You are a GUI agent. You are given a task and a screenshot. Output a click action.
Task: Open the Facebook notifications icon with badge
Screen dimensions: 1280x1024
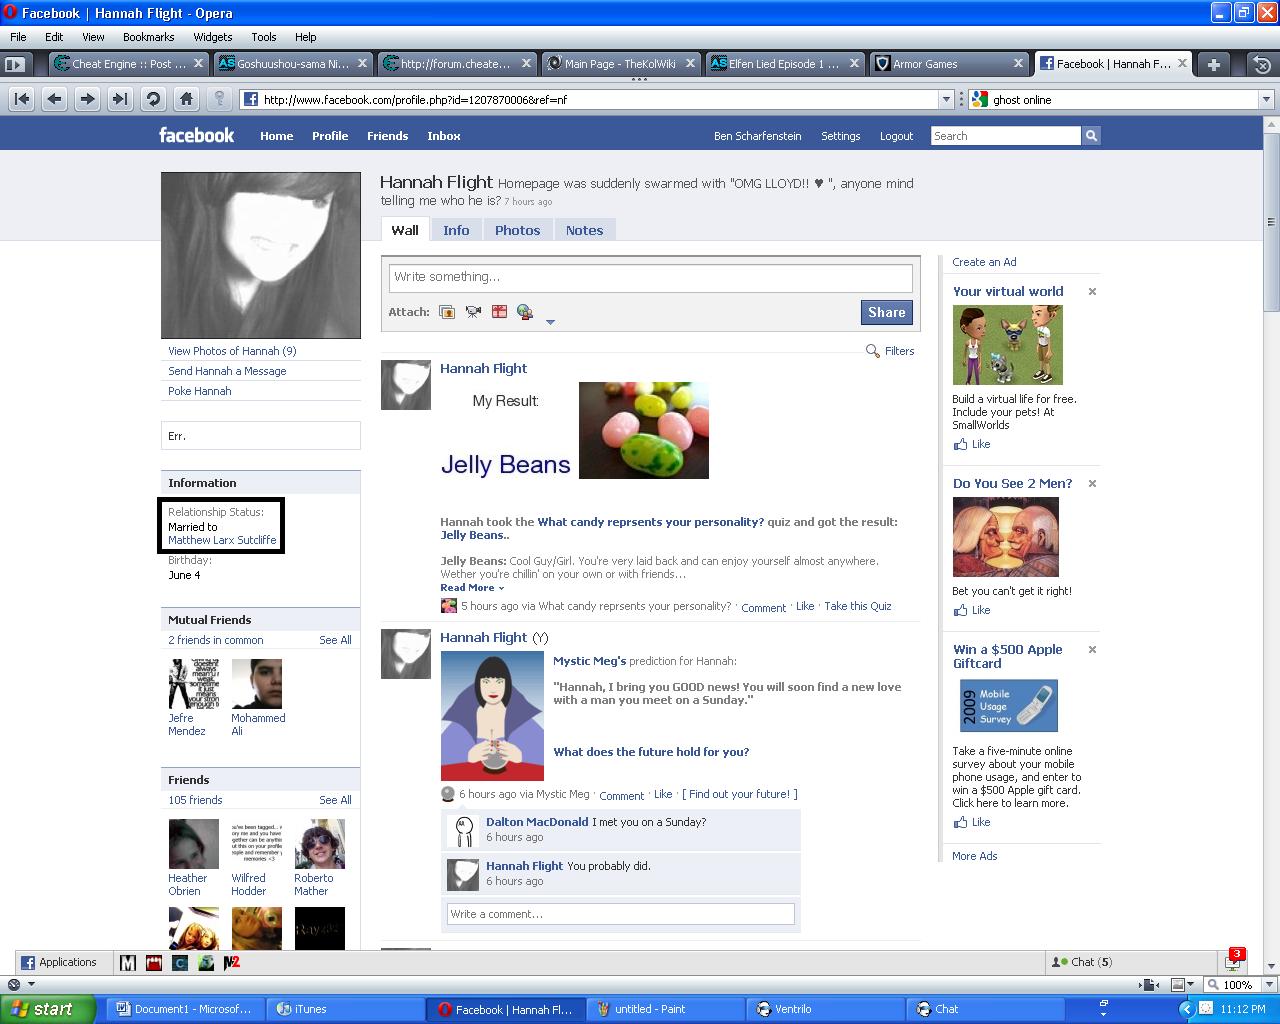(x=1235, y=960)
